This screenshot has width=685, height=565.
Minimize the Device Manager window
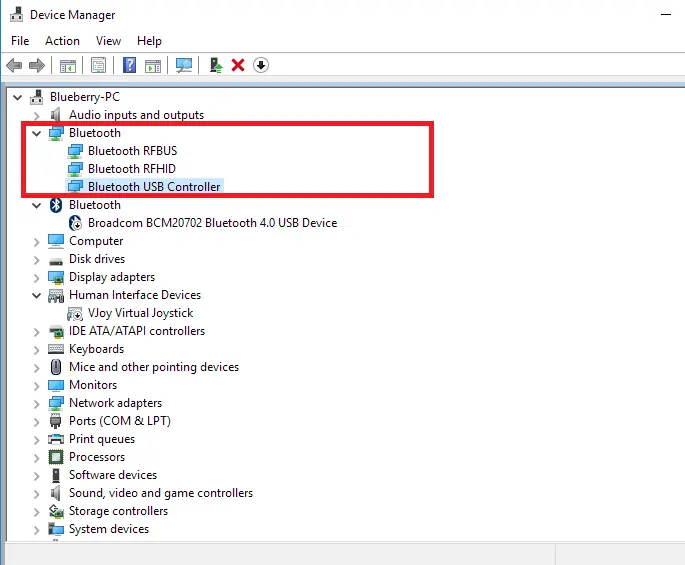click(x=666, y=14)
